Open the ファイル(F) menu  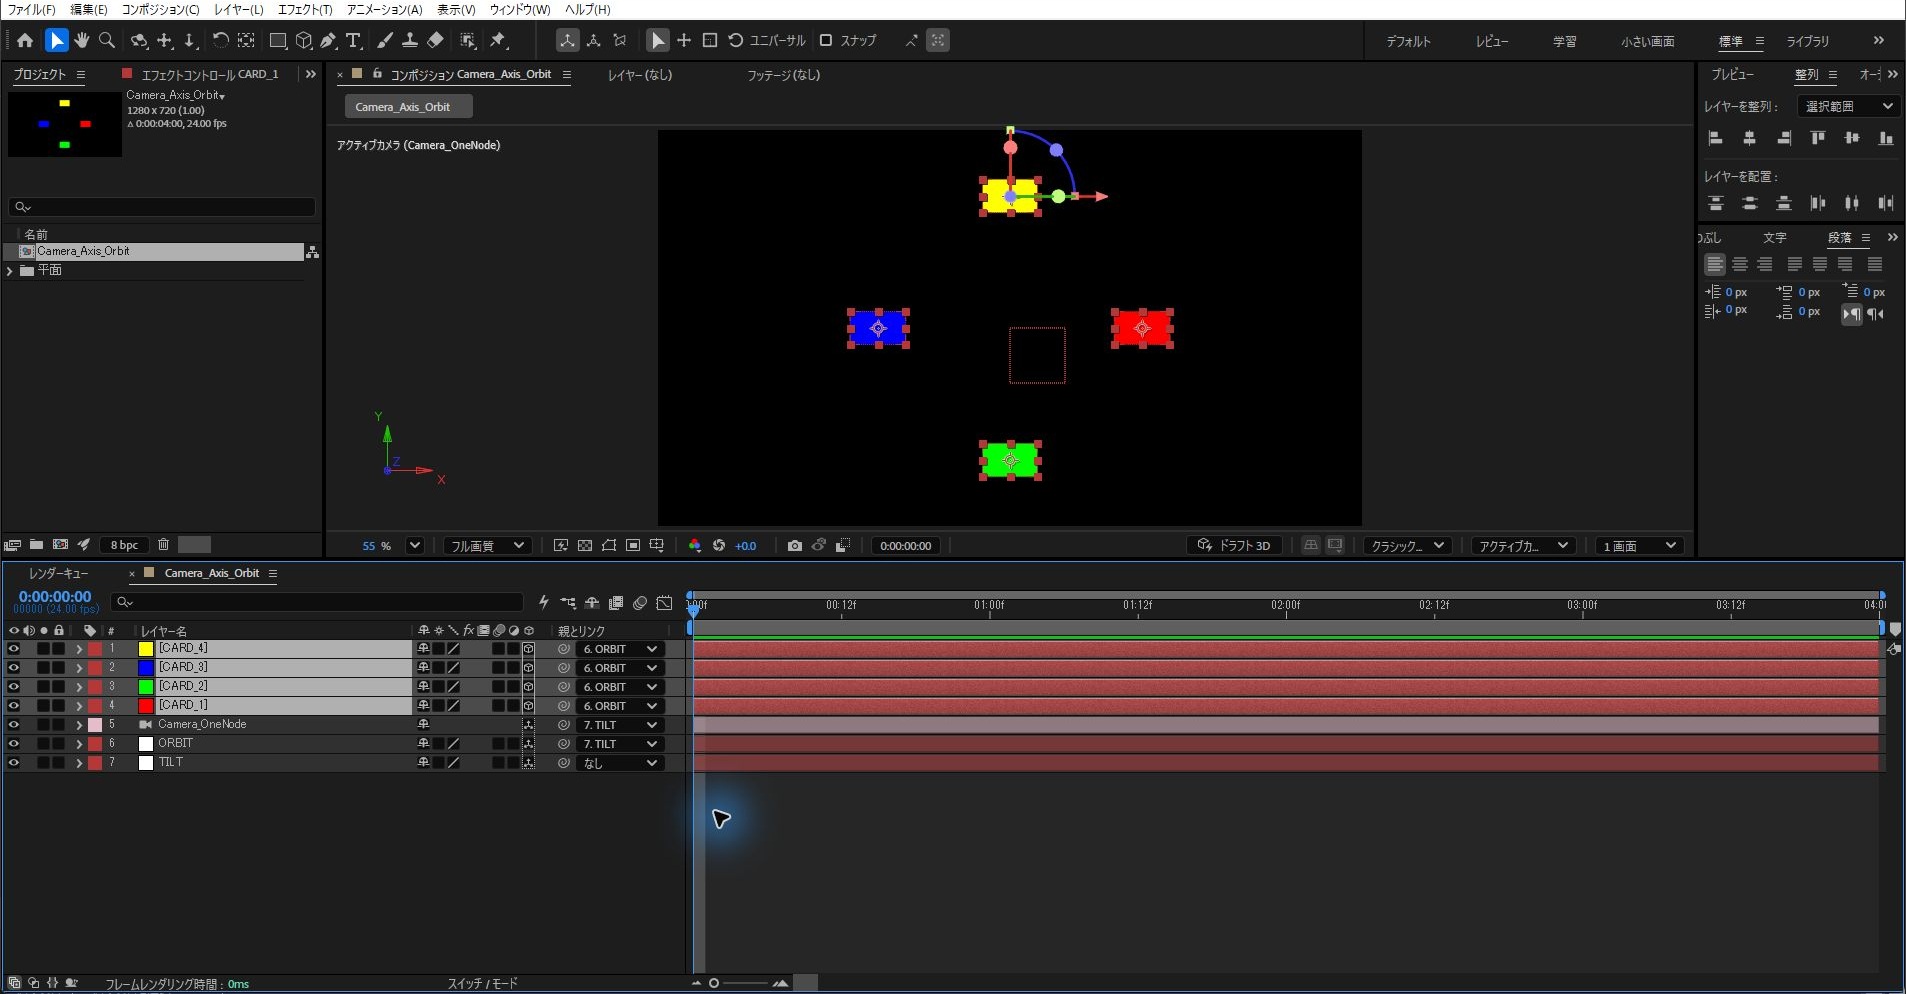click(32, 10)
